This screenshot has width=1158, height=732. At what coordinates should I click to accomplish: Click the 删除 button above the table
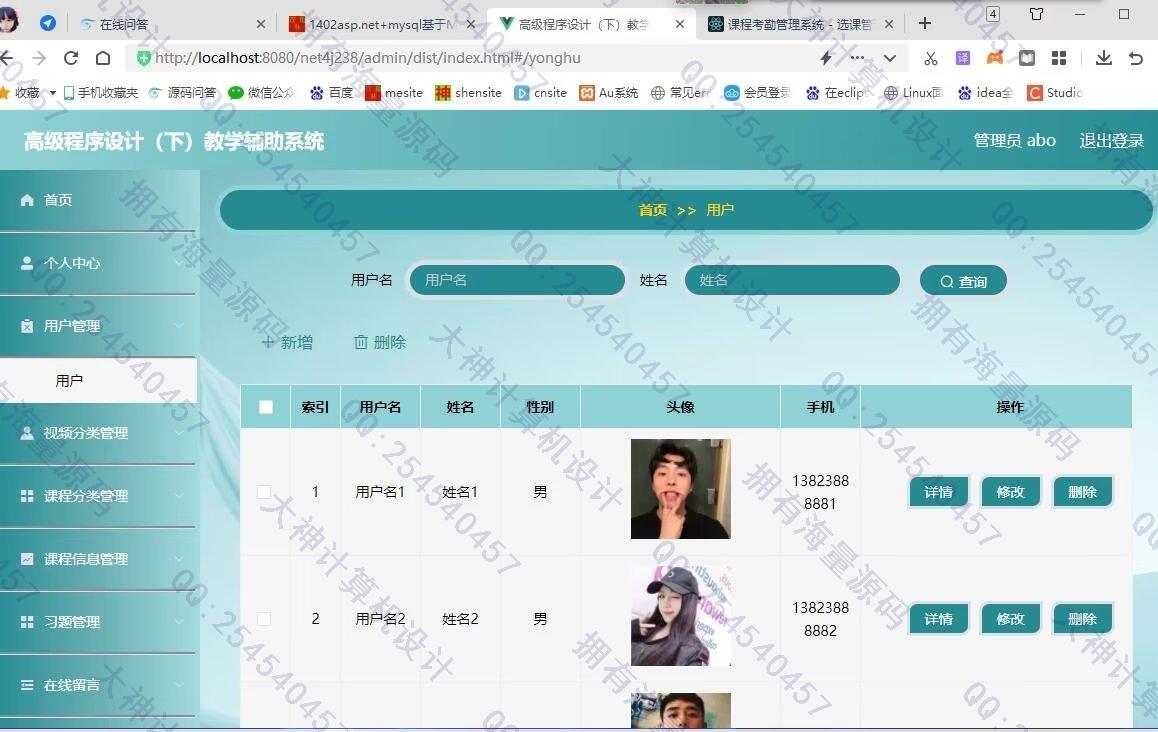coord(380,343)
